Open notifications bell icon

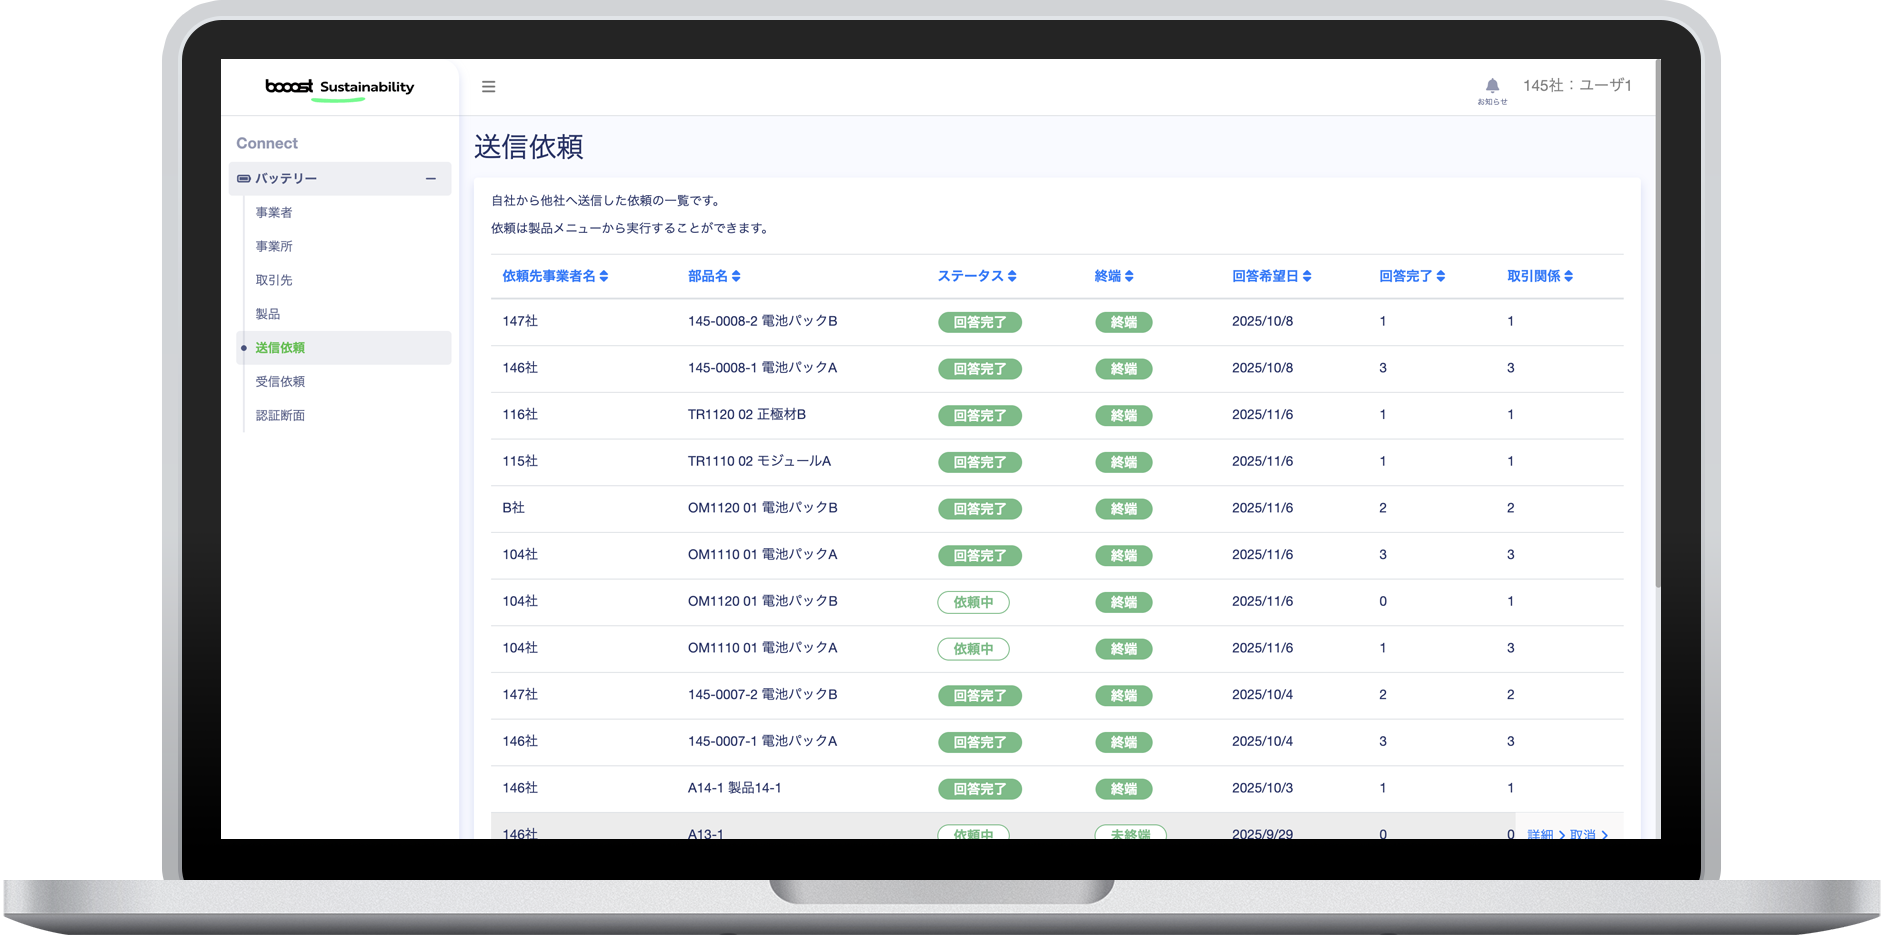tap(1492, 86)
